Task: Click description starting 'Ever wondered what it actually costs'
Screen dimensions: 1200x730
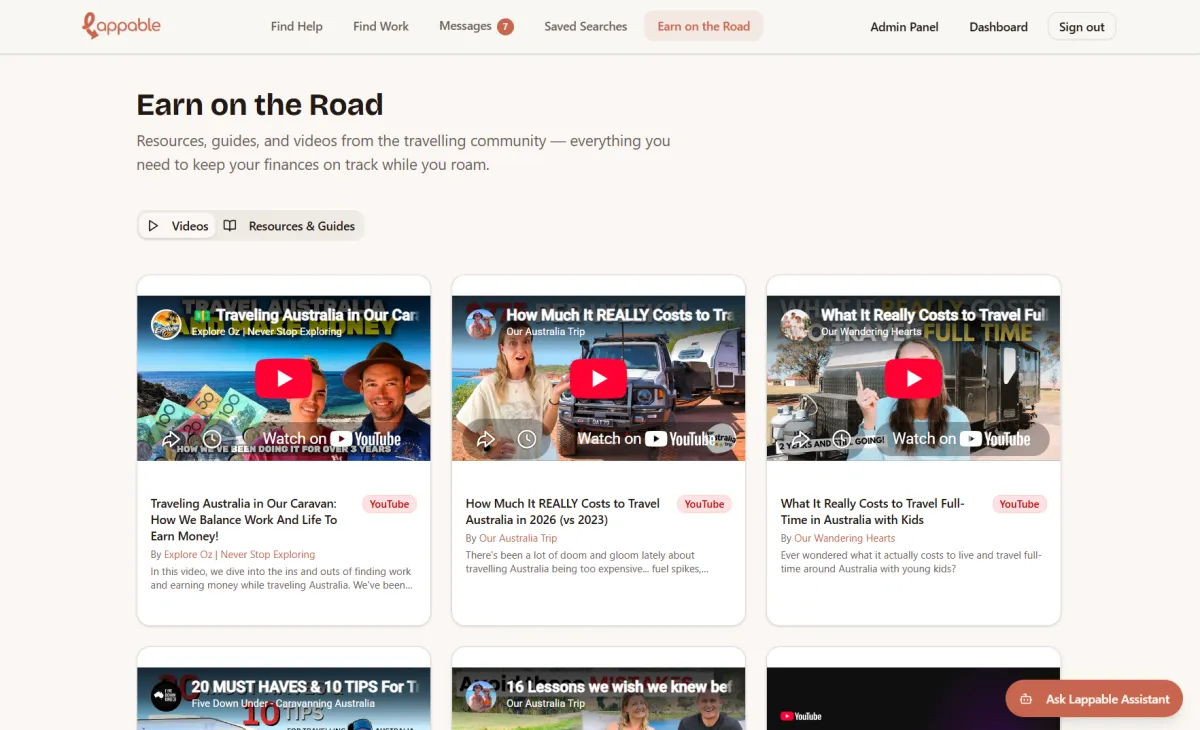Action: point(911,562)
